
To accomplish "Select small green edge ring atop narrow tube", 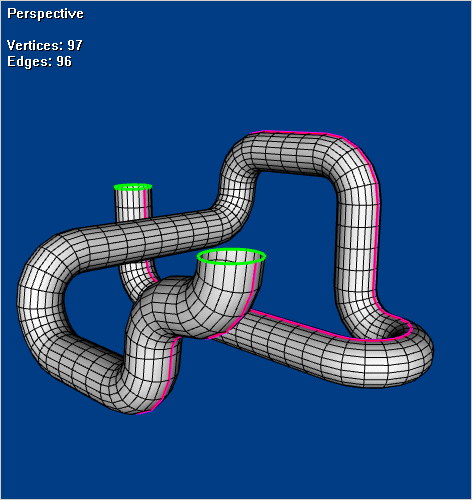I will [133, 187].
